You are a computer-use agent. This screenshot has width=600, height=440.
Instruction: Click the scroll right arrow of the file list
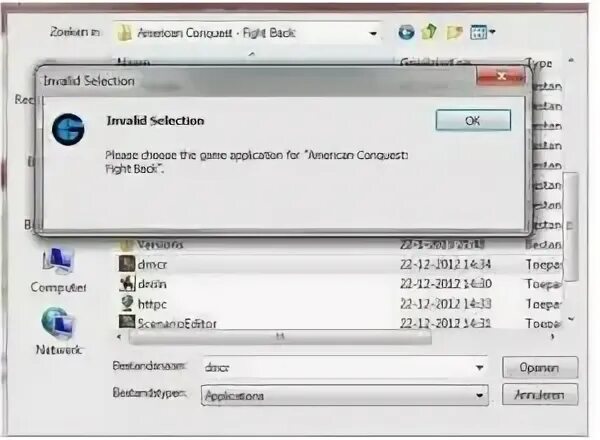tap(552, 337)
